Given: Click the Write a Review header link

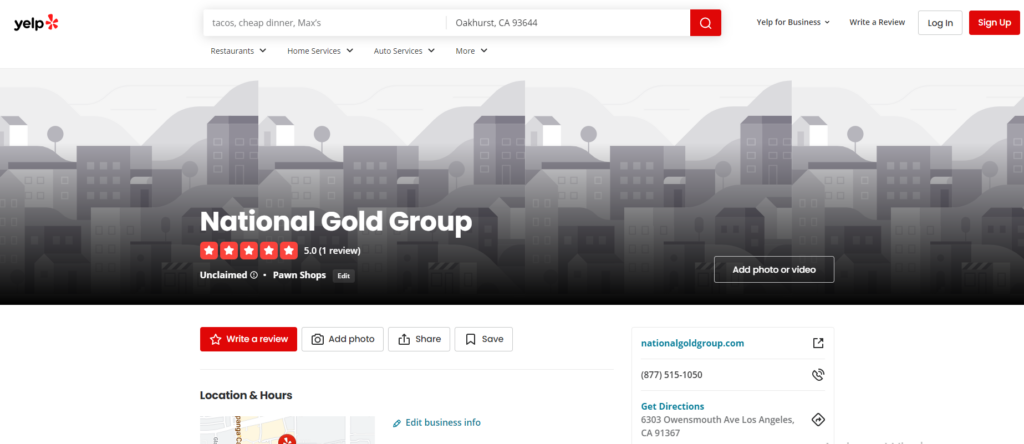Looking at the screenshot, I should point(877,22).
